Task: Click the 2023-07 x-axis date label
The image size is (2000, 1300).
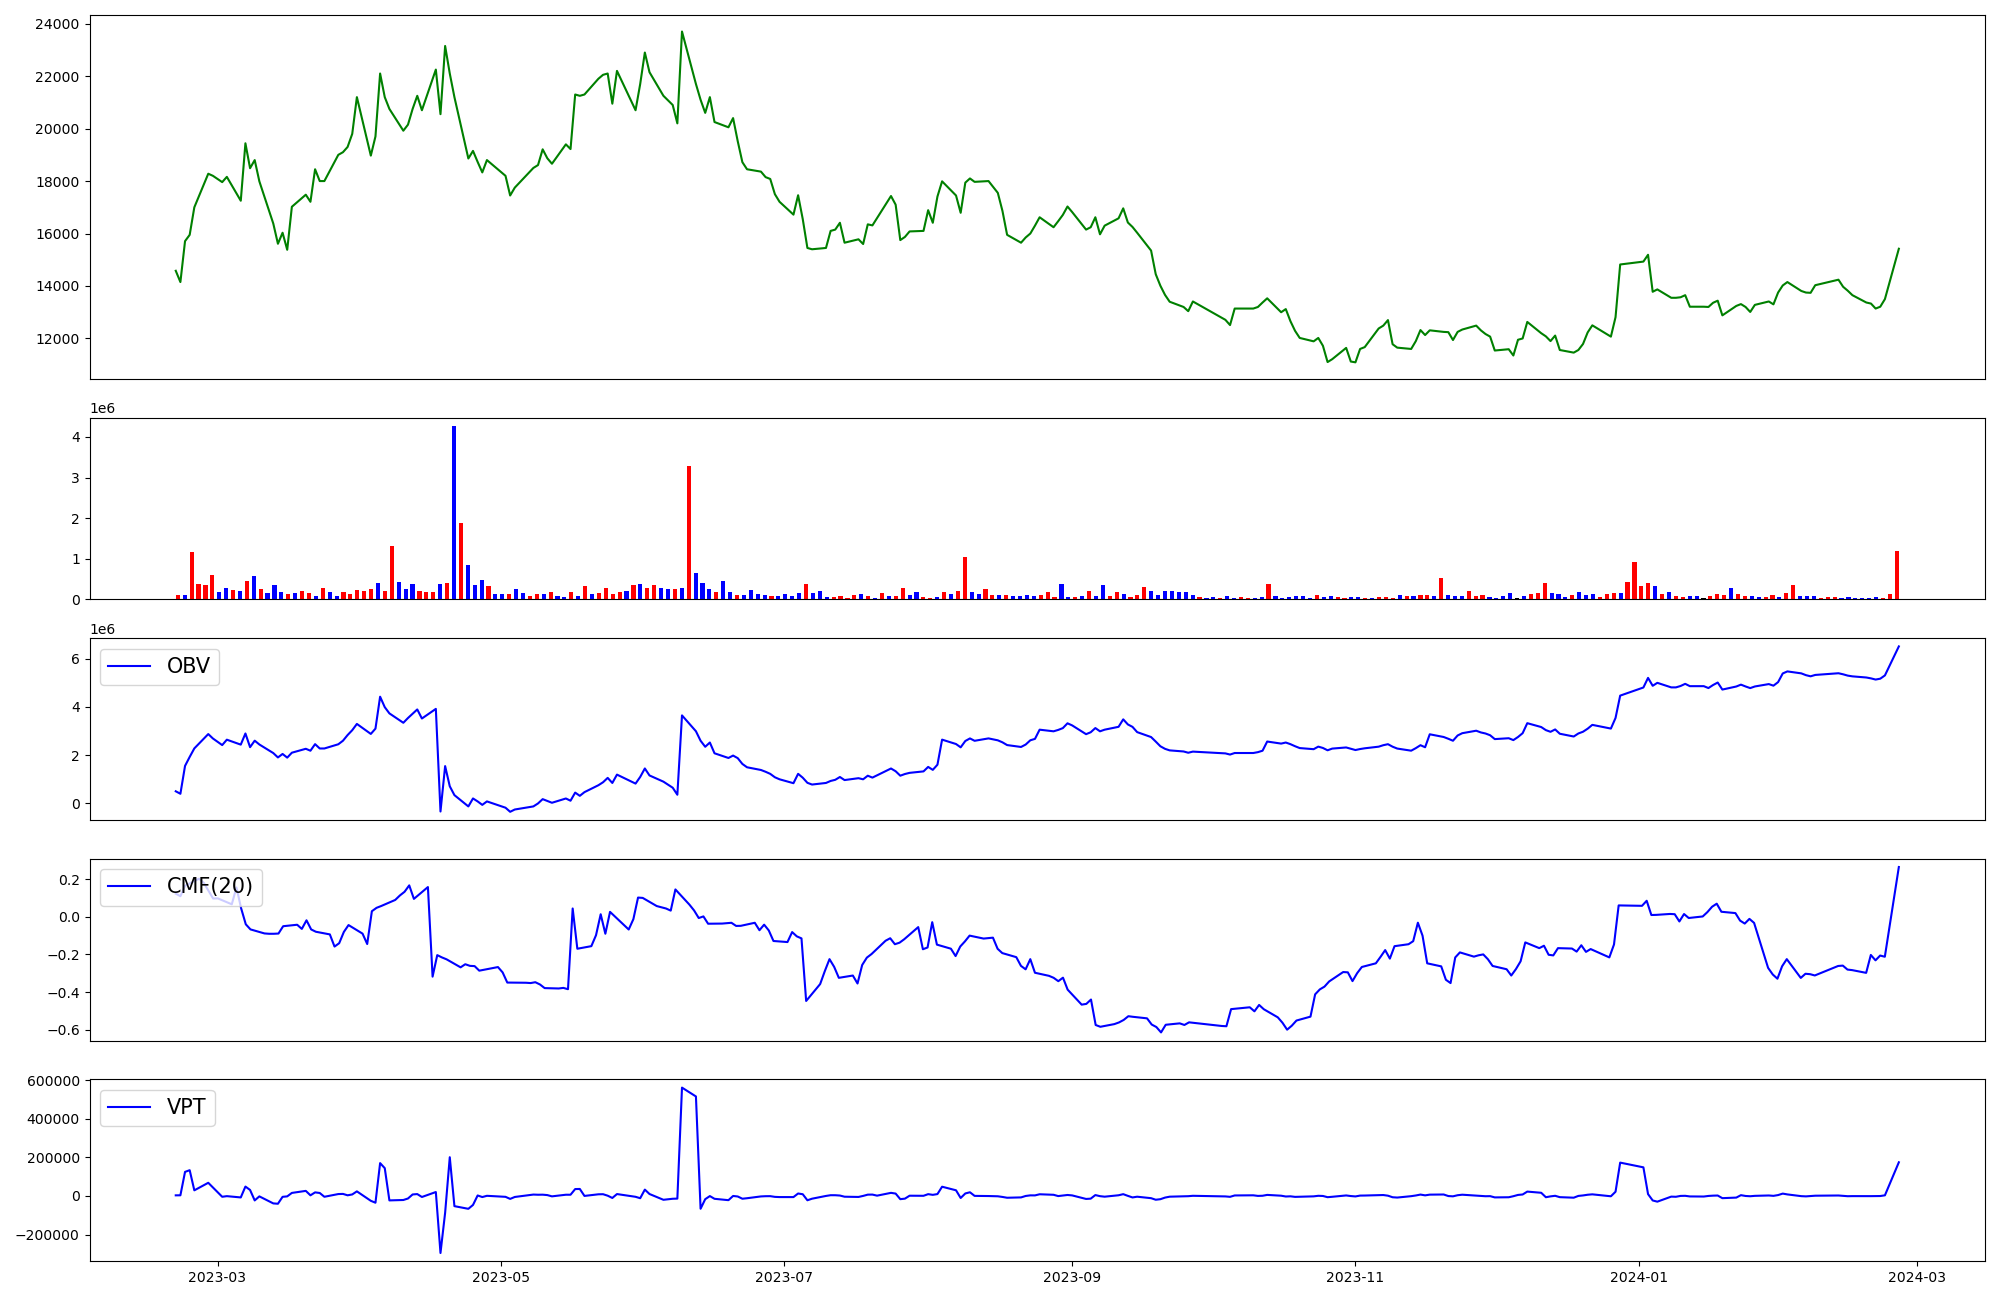Action: tap(784, 1277)
